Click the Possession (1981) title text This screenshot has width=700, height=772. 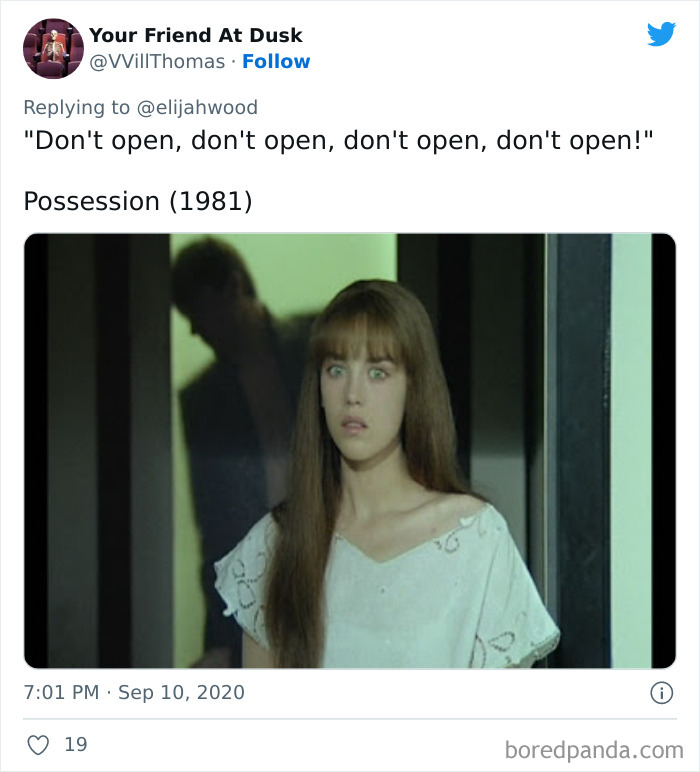tap(138, 201)
